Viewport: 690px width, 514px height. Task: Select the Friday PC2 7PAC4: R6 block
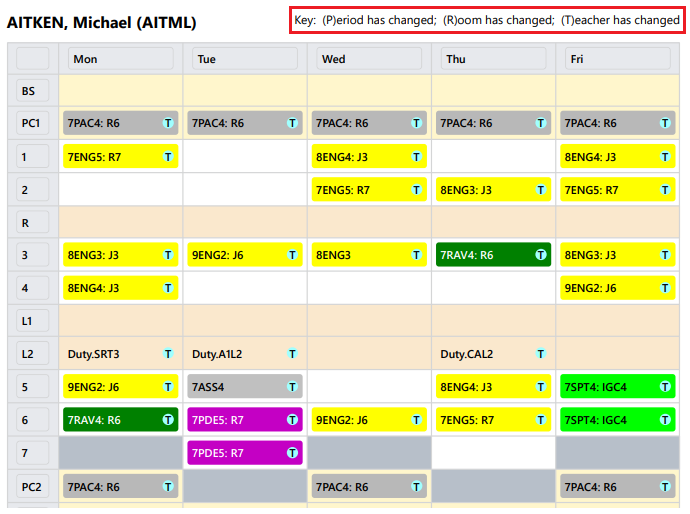(618, 486)
